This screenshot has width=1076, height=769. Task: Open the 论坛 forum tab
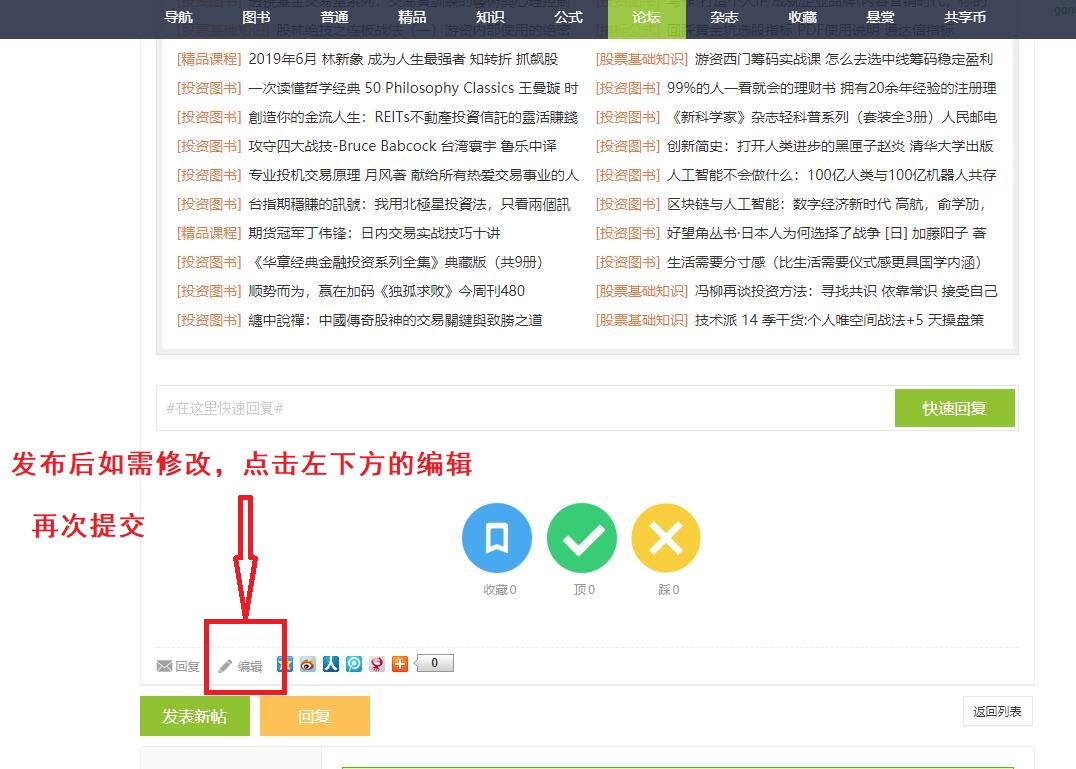647,18
